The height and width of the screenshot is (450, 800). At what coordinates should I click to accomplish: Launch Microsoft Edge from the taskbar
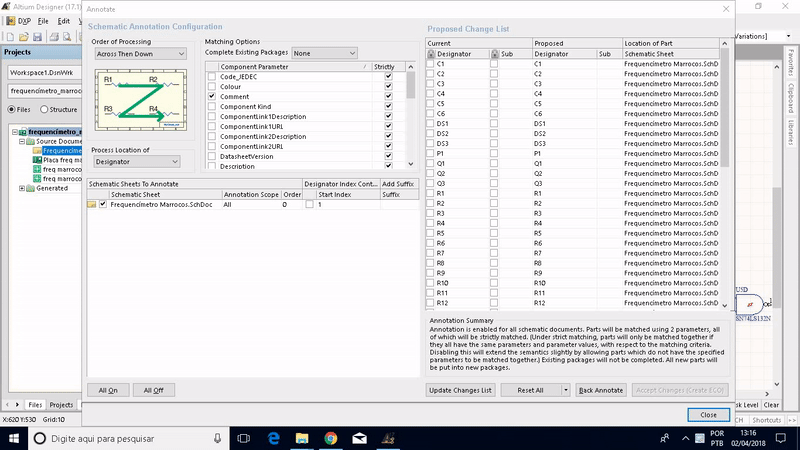coord(273,438)
